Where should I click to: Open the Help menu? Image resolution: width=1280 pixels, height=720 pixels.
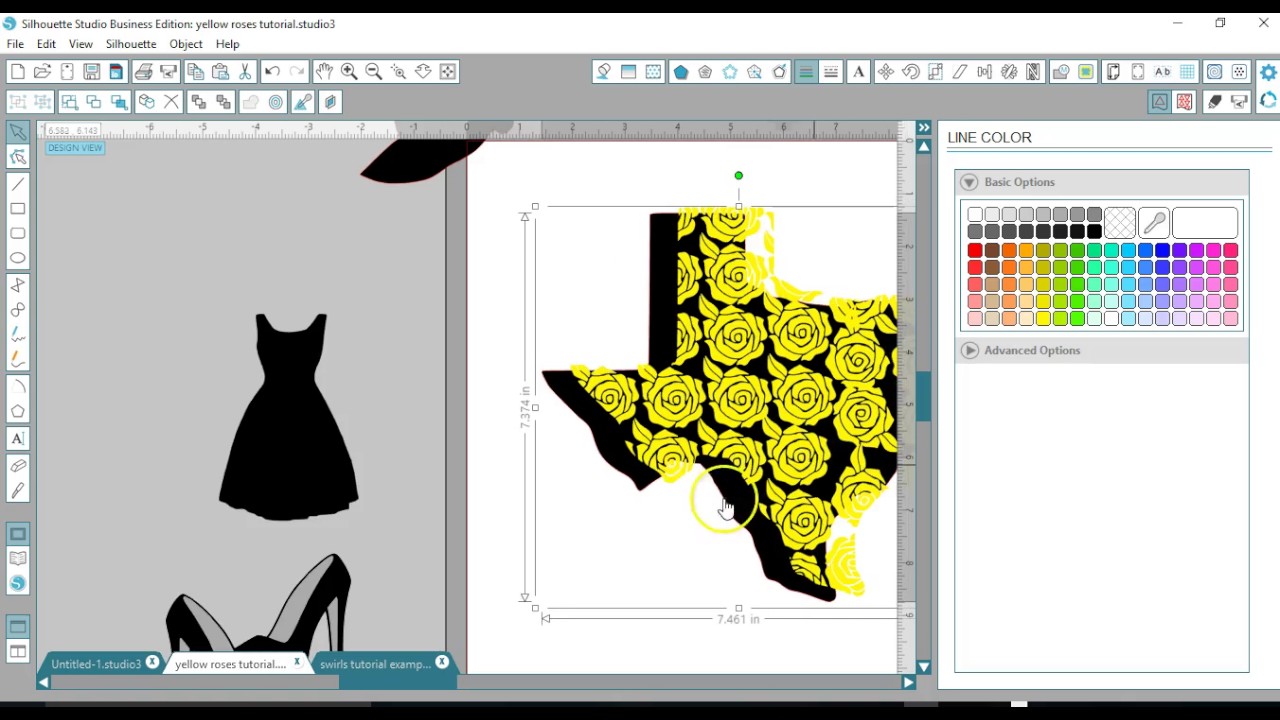point(227,44)
